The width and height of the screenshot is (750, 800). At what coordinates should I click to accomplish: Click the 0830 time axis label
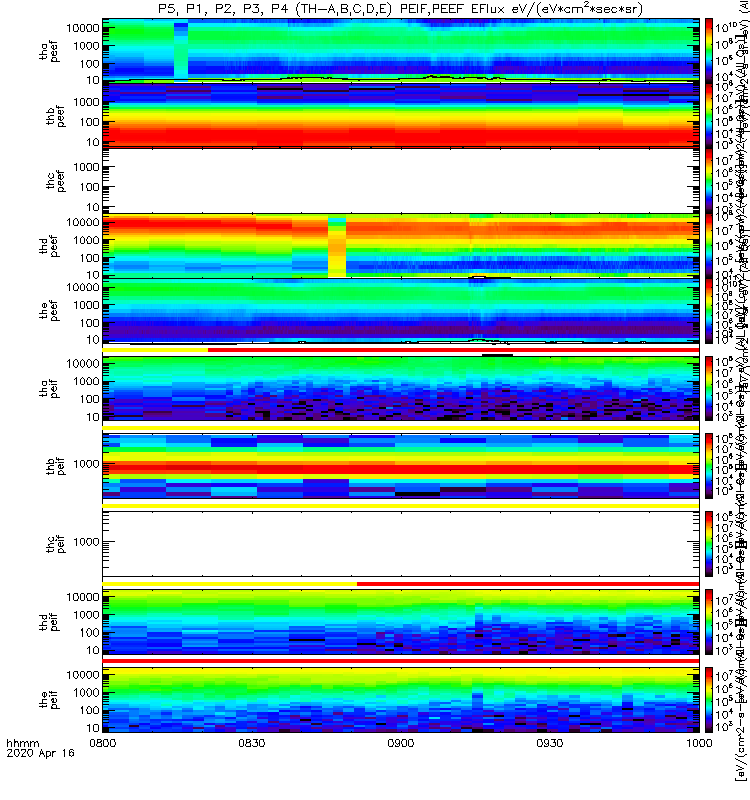(x=252, y=743)
